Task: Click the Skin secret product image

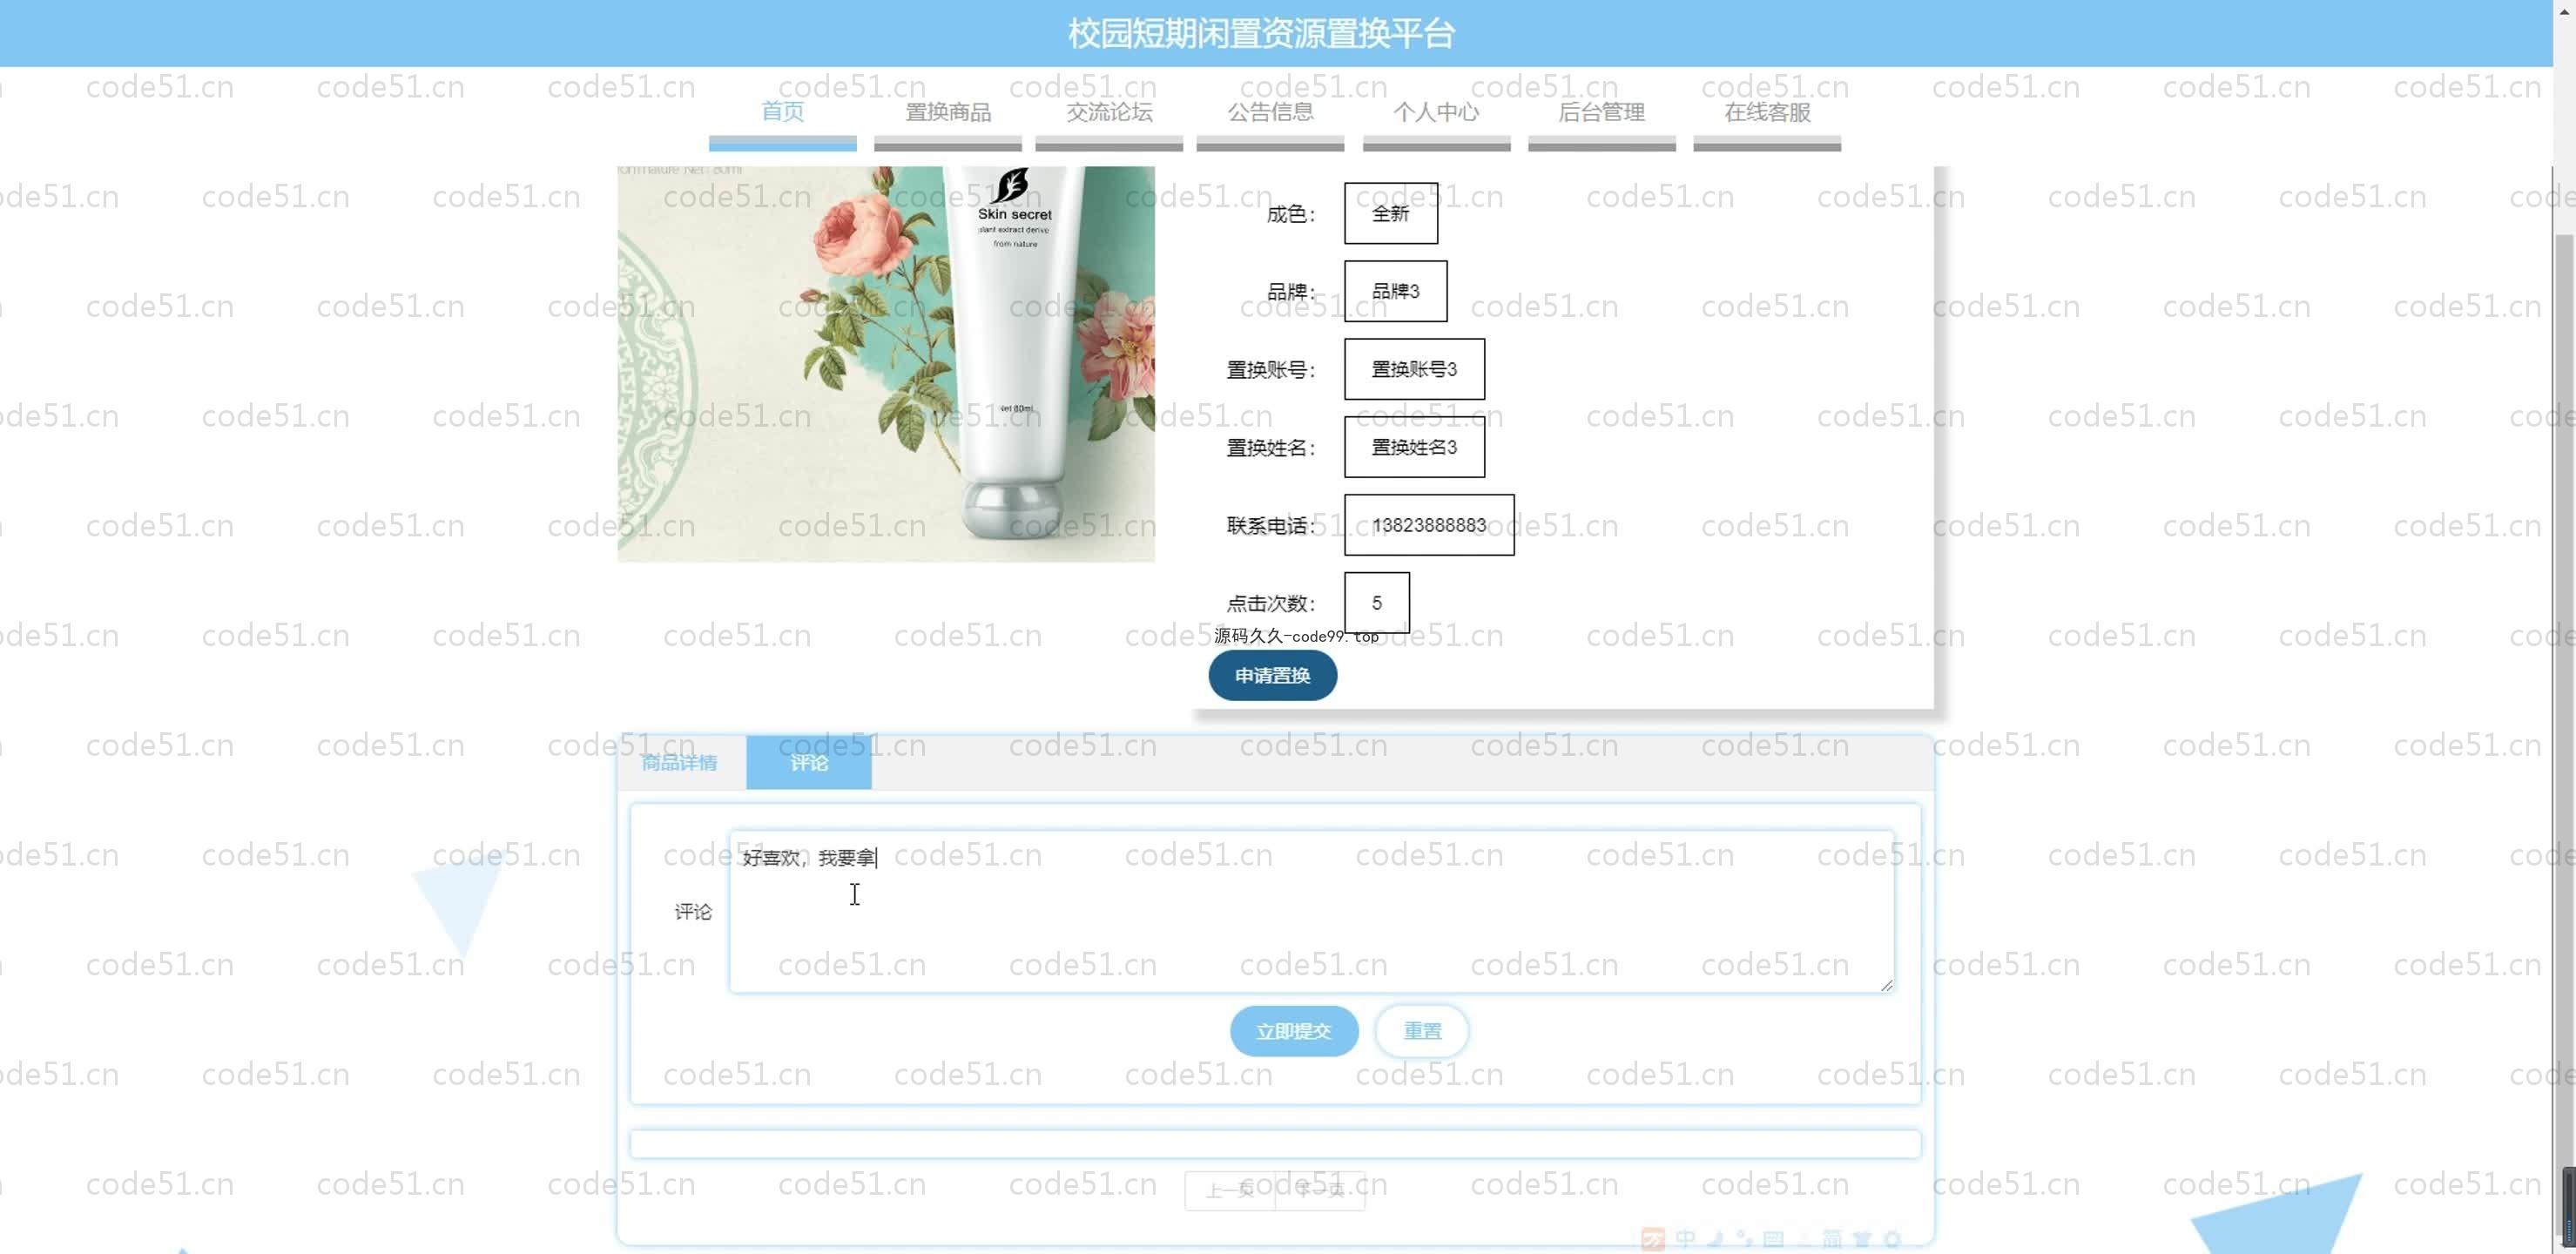Action: (886, 364)
